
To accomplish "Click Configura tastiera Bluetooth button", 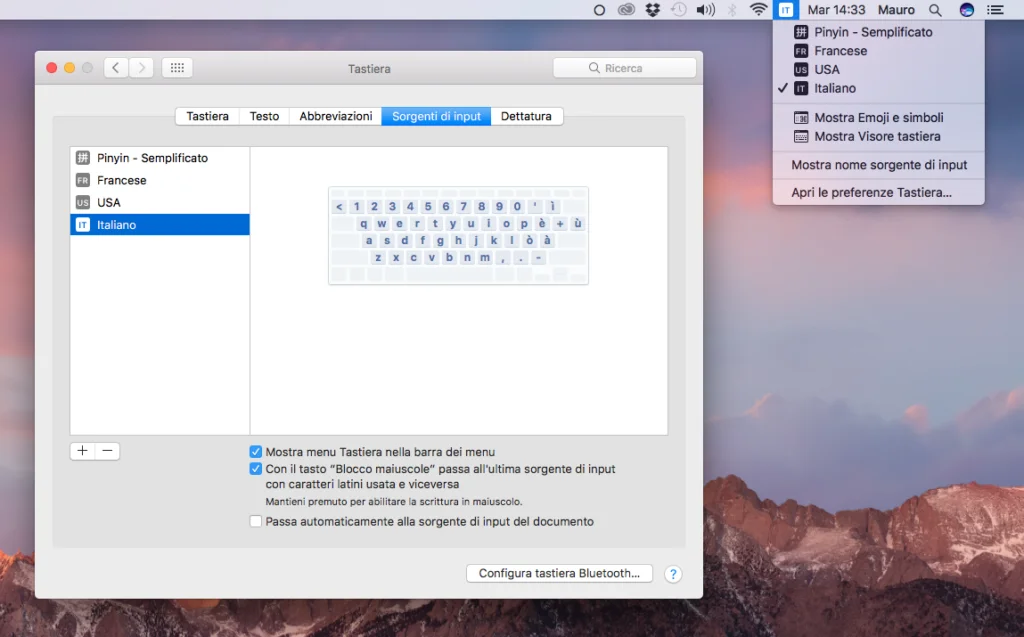I will [x=559, y=573].
